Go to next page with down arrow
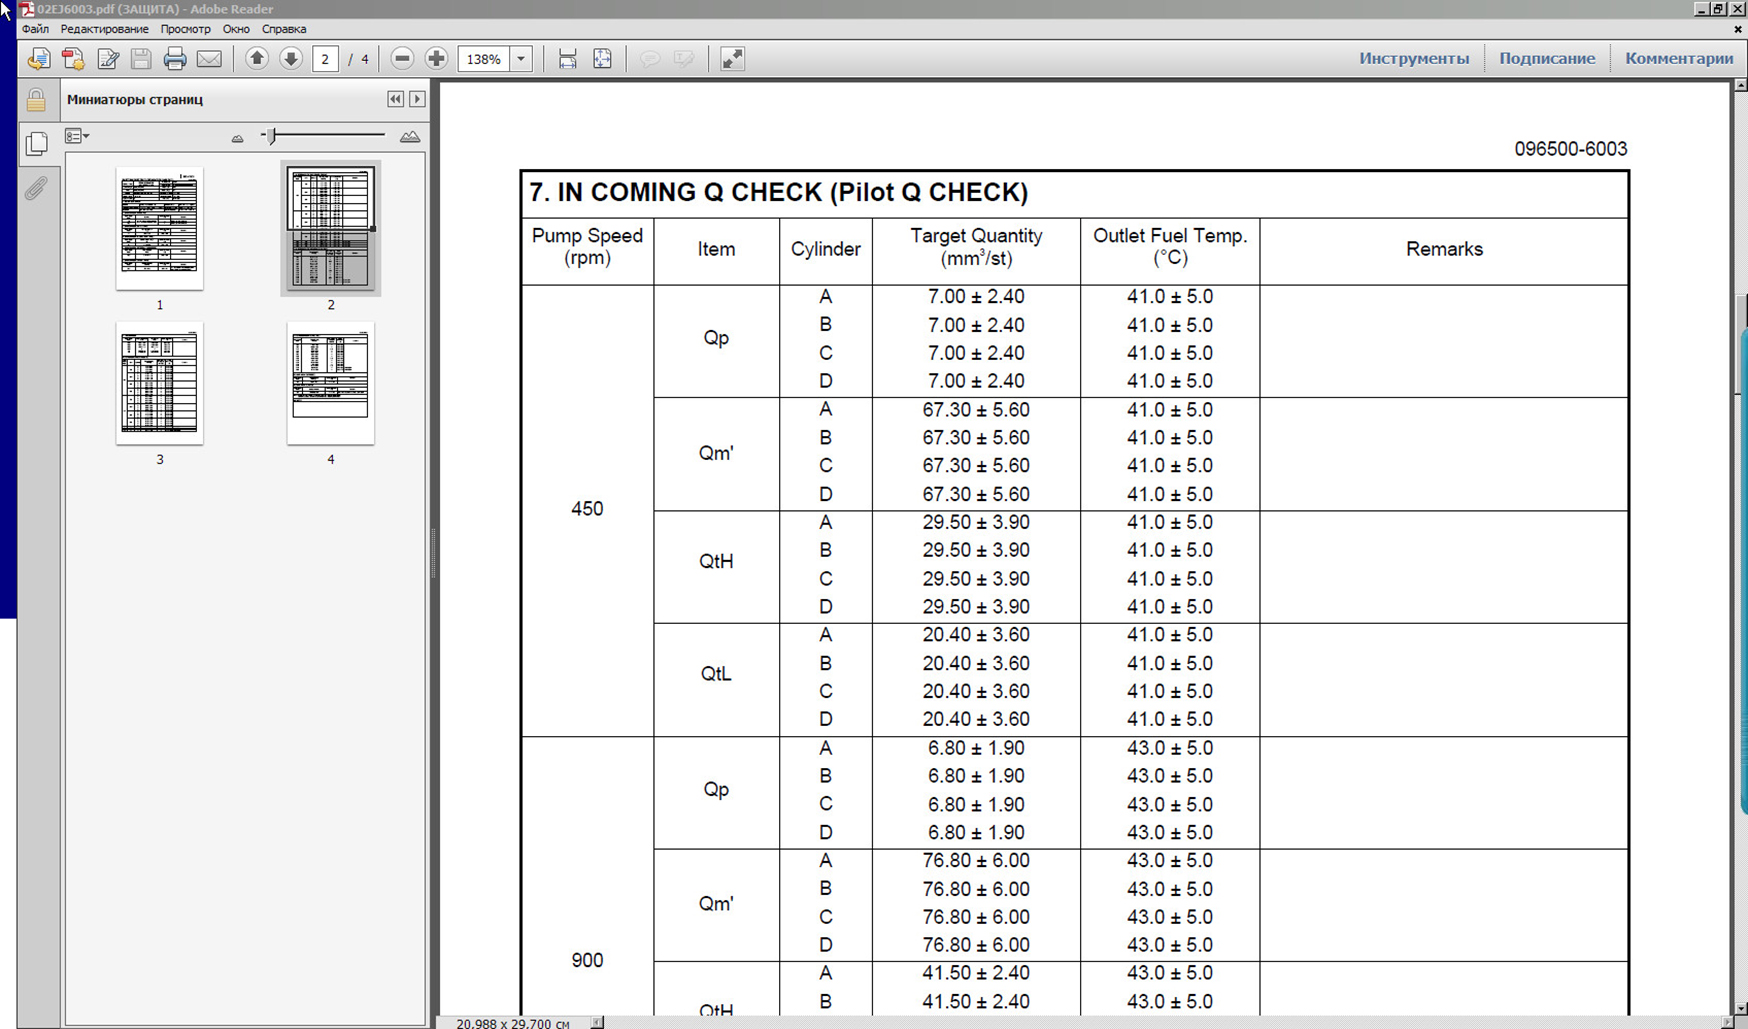Screen dimensions: 1748x1029 [x=291, y=59]
